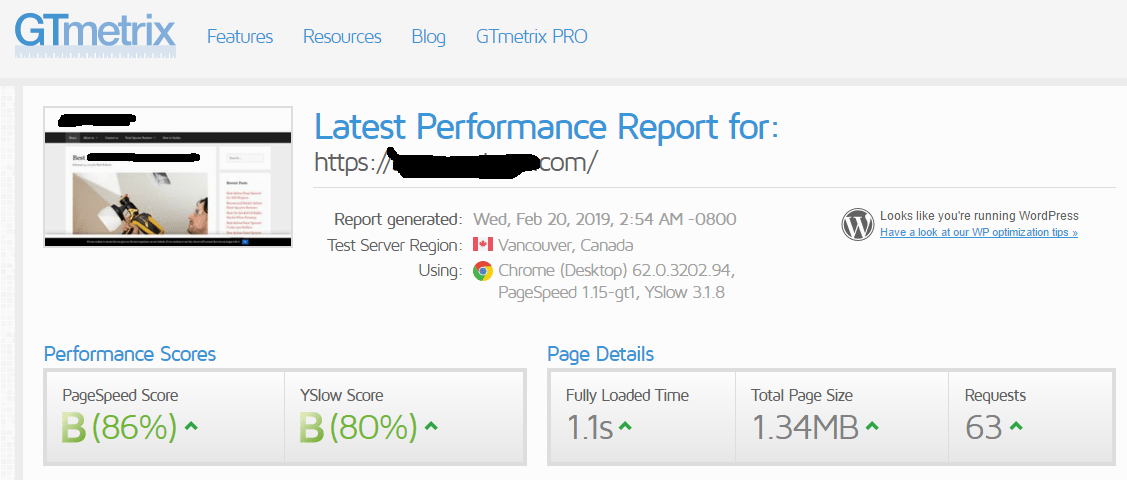This screenshot has height=480, width=1127.
Task: Open GTmetrix PRO page
Action: (532, 37)
